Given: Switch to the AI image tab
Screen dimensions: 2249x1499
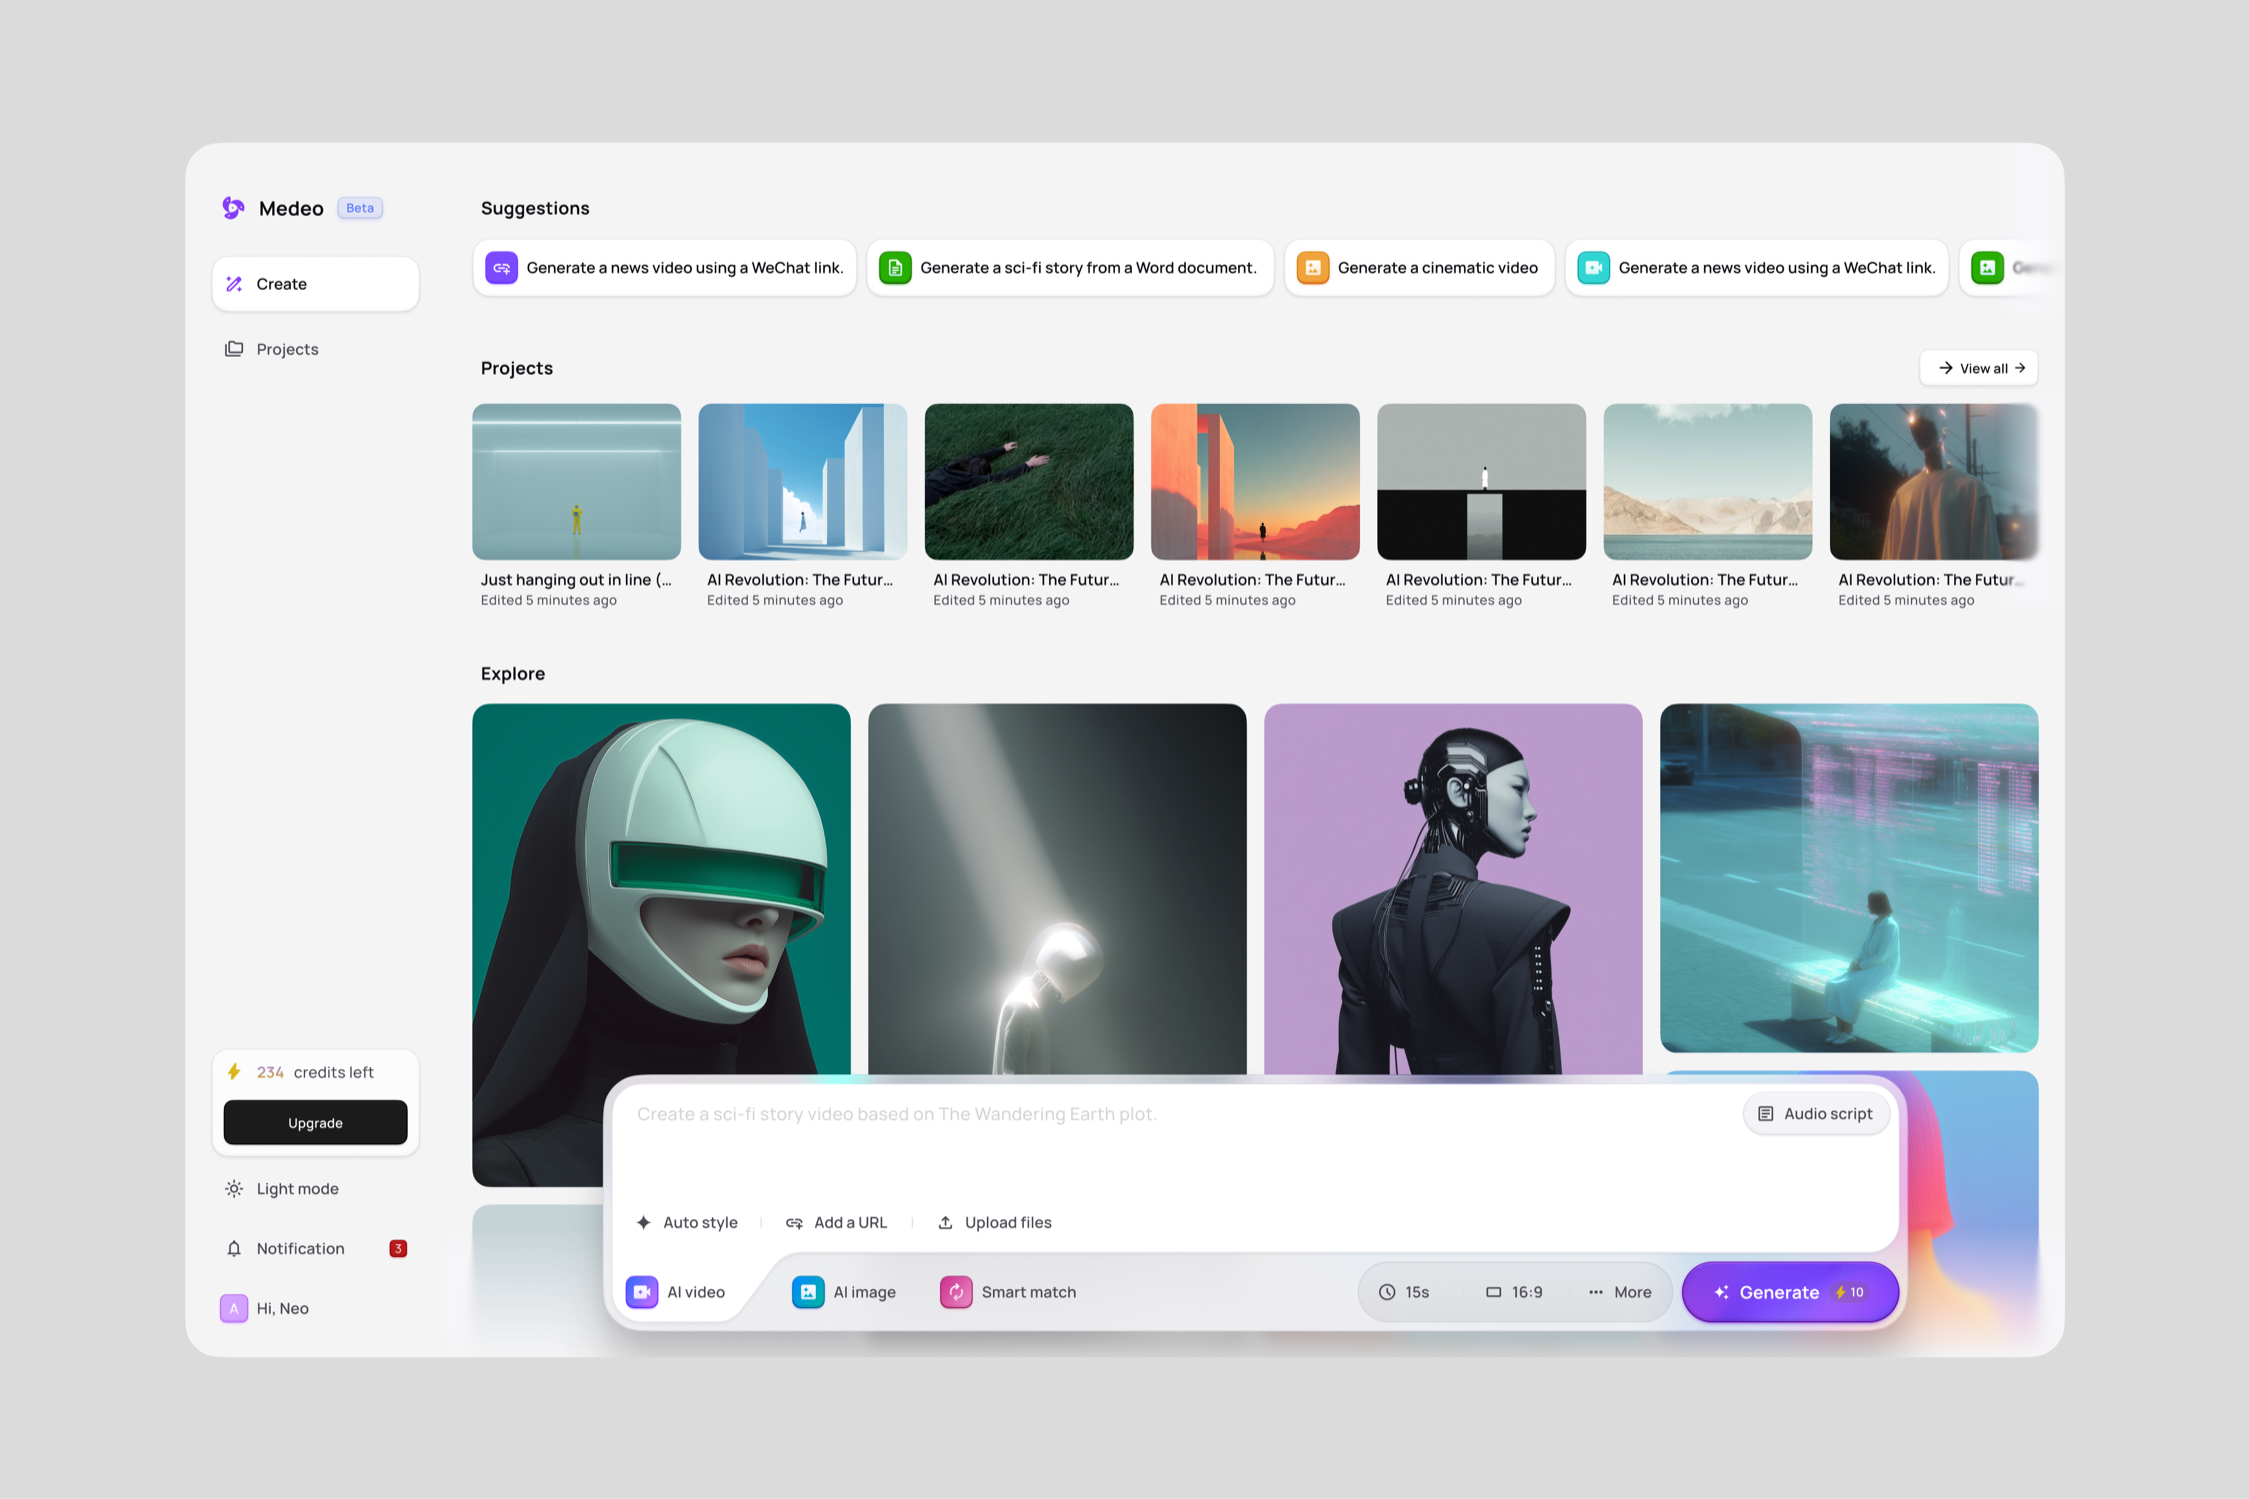Looking at the screenshot, I should coord(844,1292).
